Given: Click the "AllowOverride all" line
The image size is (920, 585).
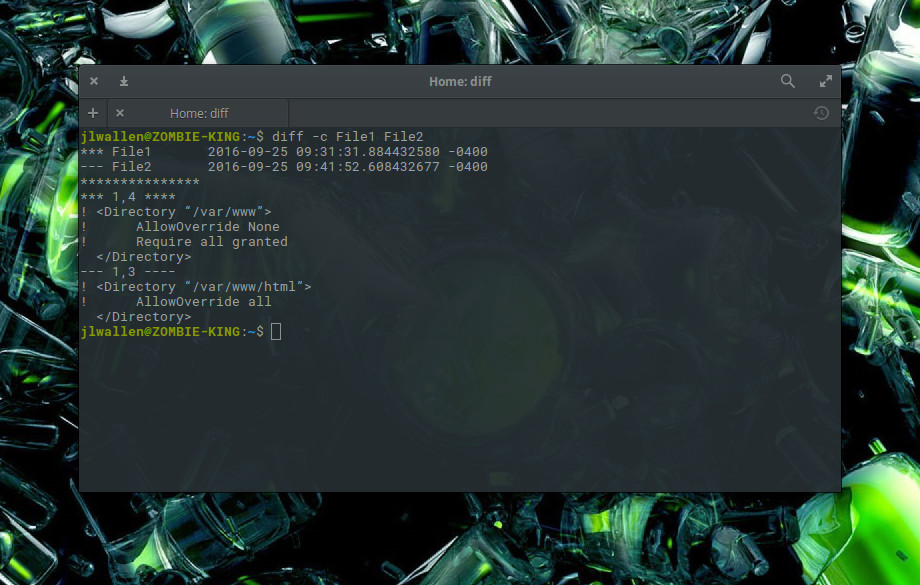Looking at the screenshot, I should [x=203, y=301].
